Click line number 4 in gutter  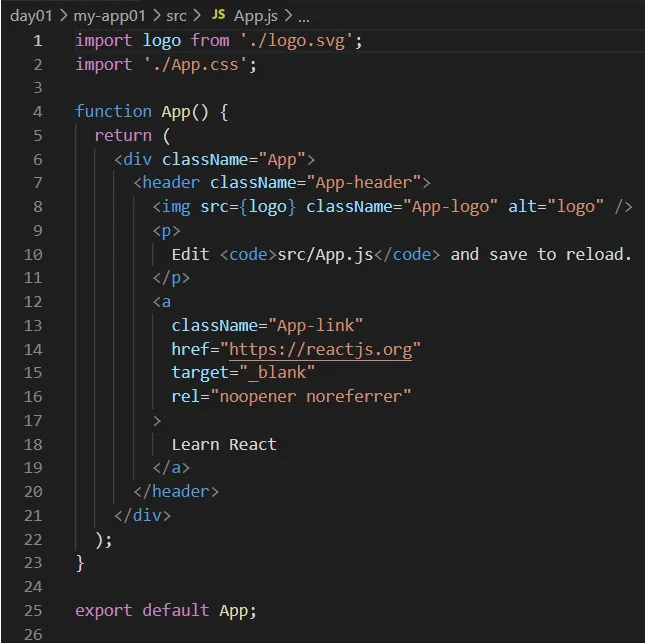tap(38, 112)
